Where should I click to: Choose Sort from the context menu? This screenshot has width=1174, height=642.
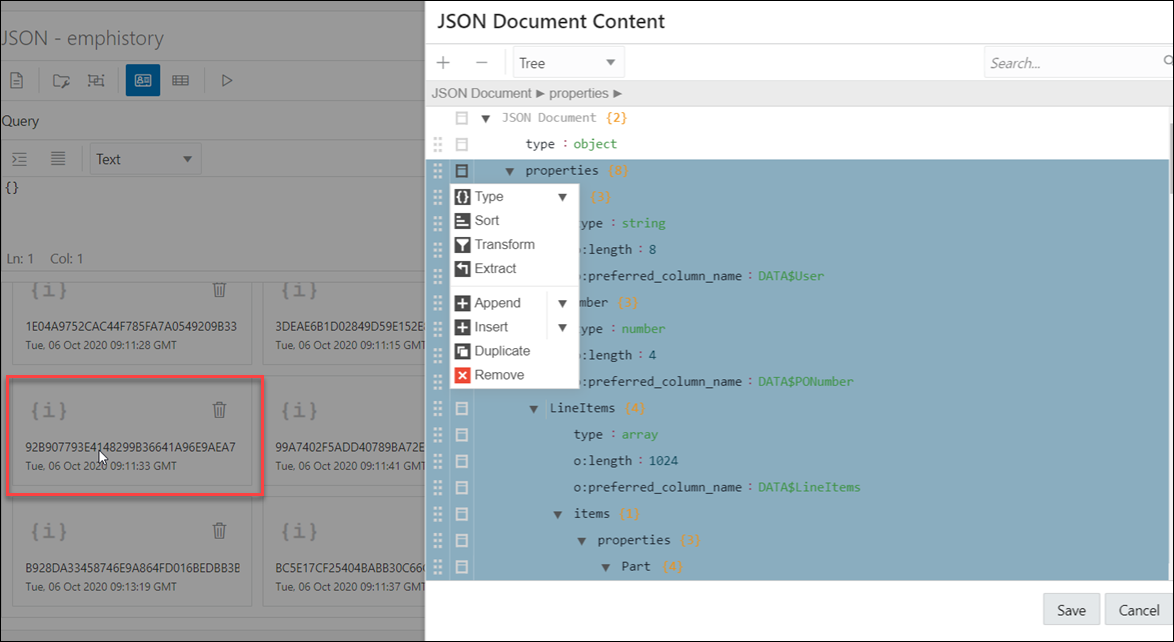[x=487, y=220]
